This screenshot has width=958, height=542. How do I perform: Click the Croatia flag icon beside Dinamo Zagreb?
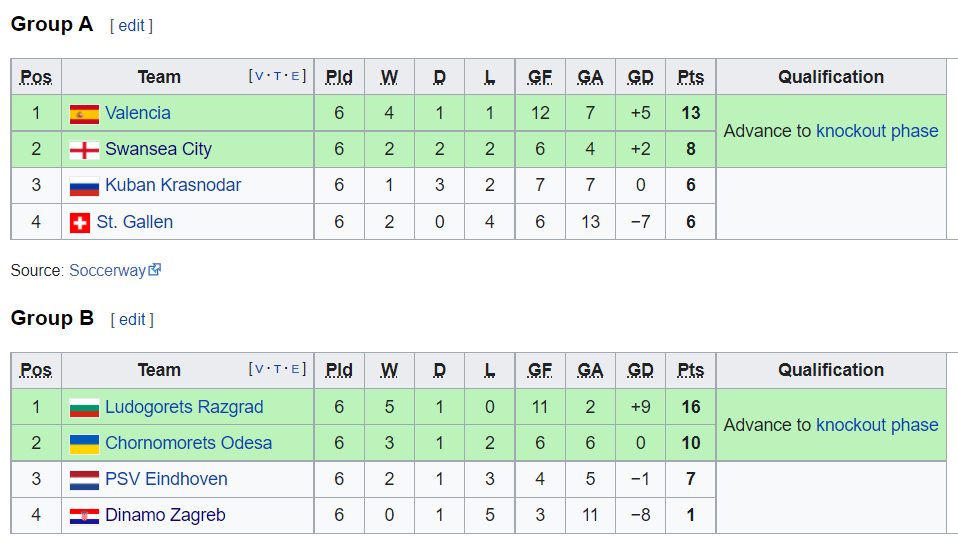tap(84, 516)
